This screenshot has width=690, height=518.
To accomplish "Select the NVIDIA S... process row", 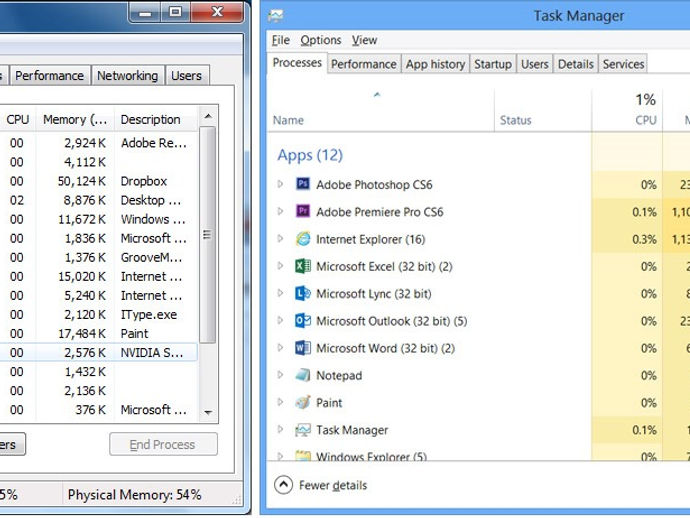I will [99, 353].
